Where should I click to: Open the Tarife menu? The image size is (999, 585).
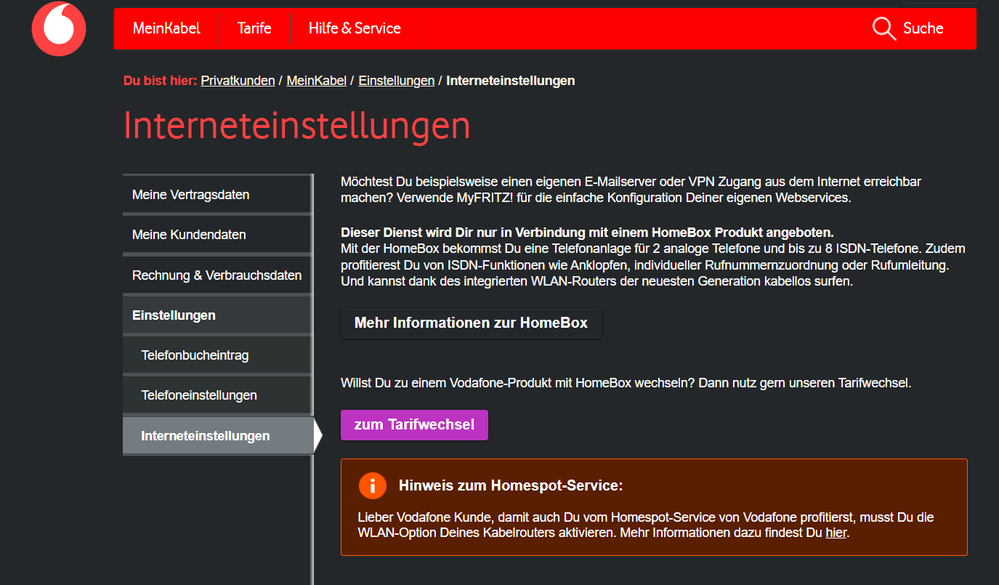click(254, 29)
